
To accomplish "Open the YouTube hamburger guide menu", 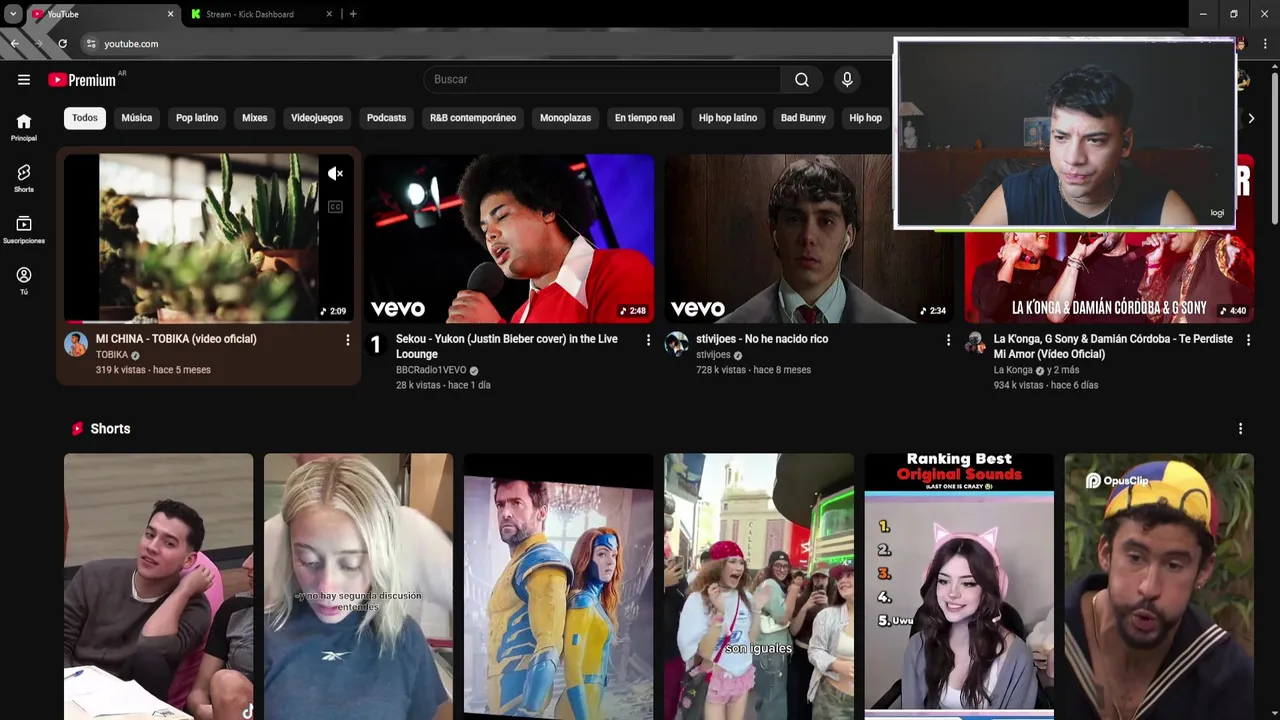I will 24,80.
